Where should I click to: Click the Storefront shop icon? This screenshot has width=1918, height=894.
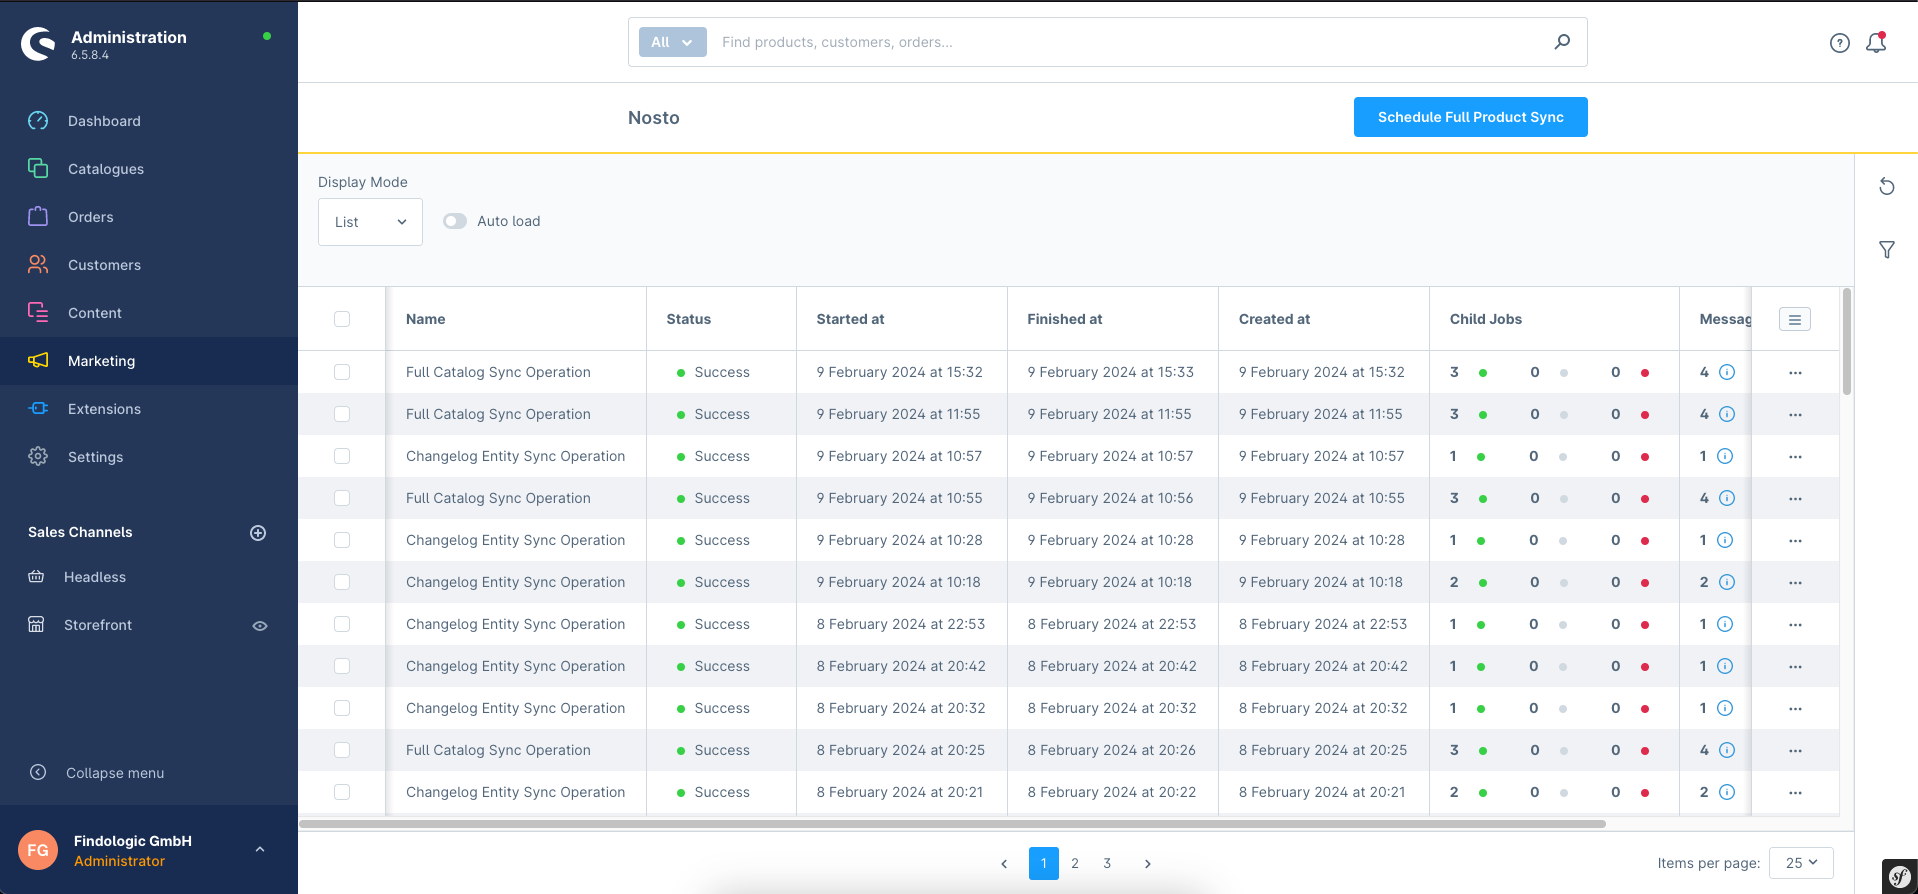36,625
